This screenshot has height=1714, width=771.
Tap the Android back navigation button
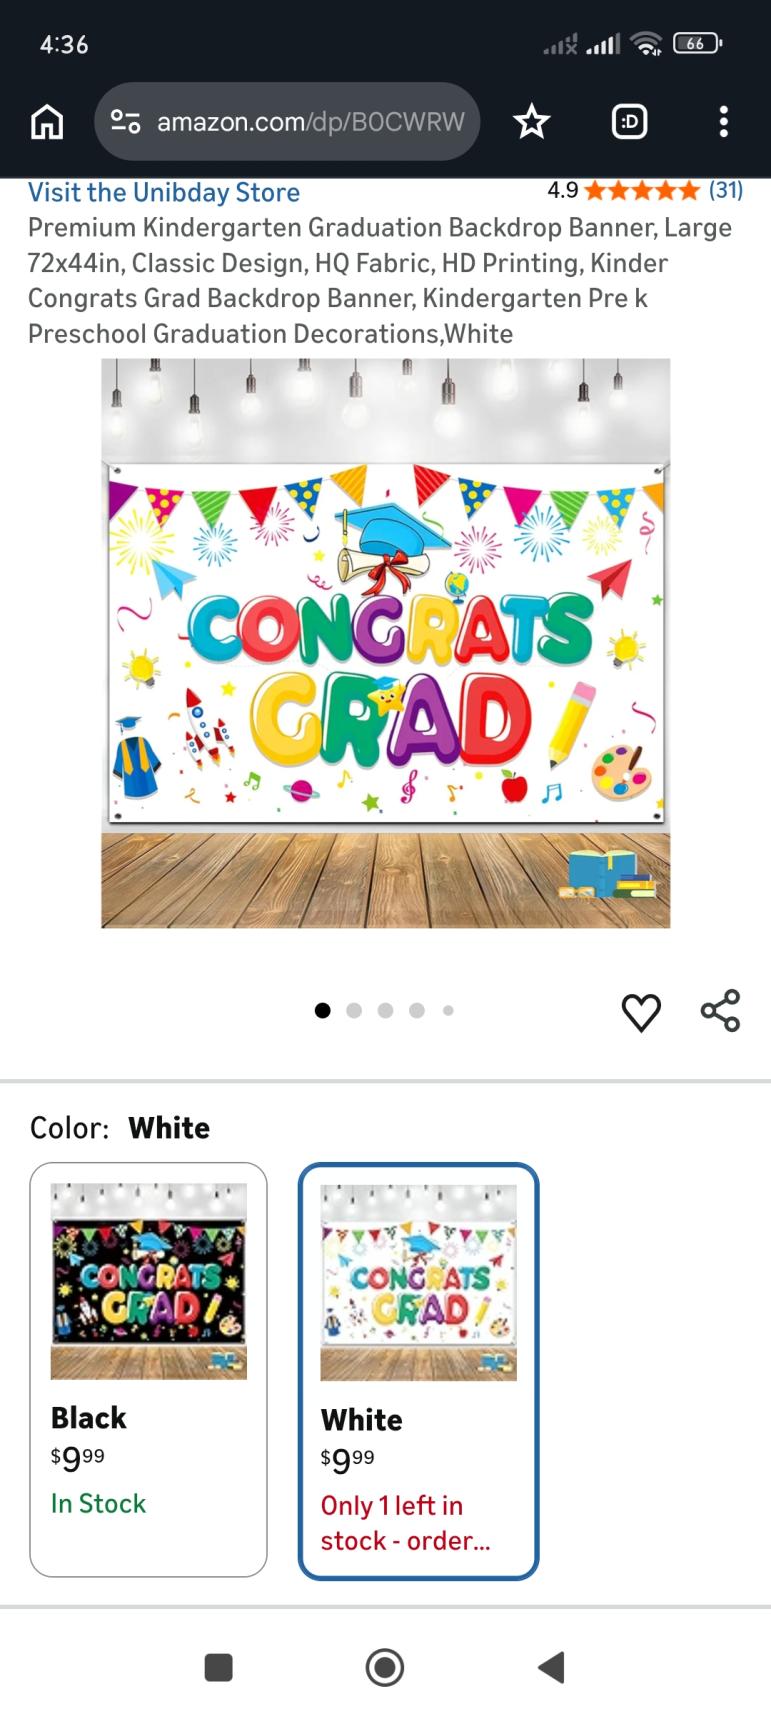click(x=551, y=1667)
